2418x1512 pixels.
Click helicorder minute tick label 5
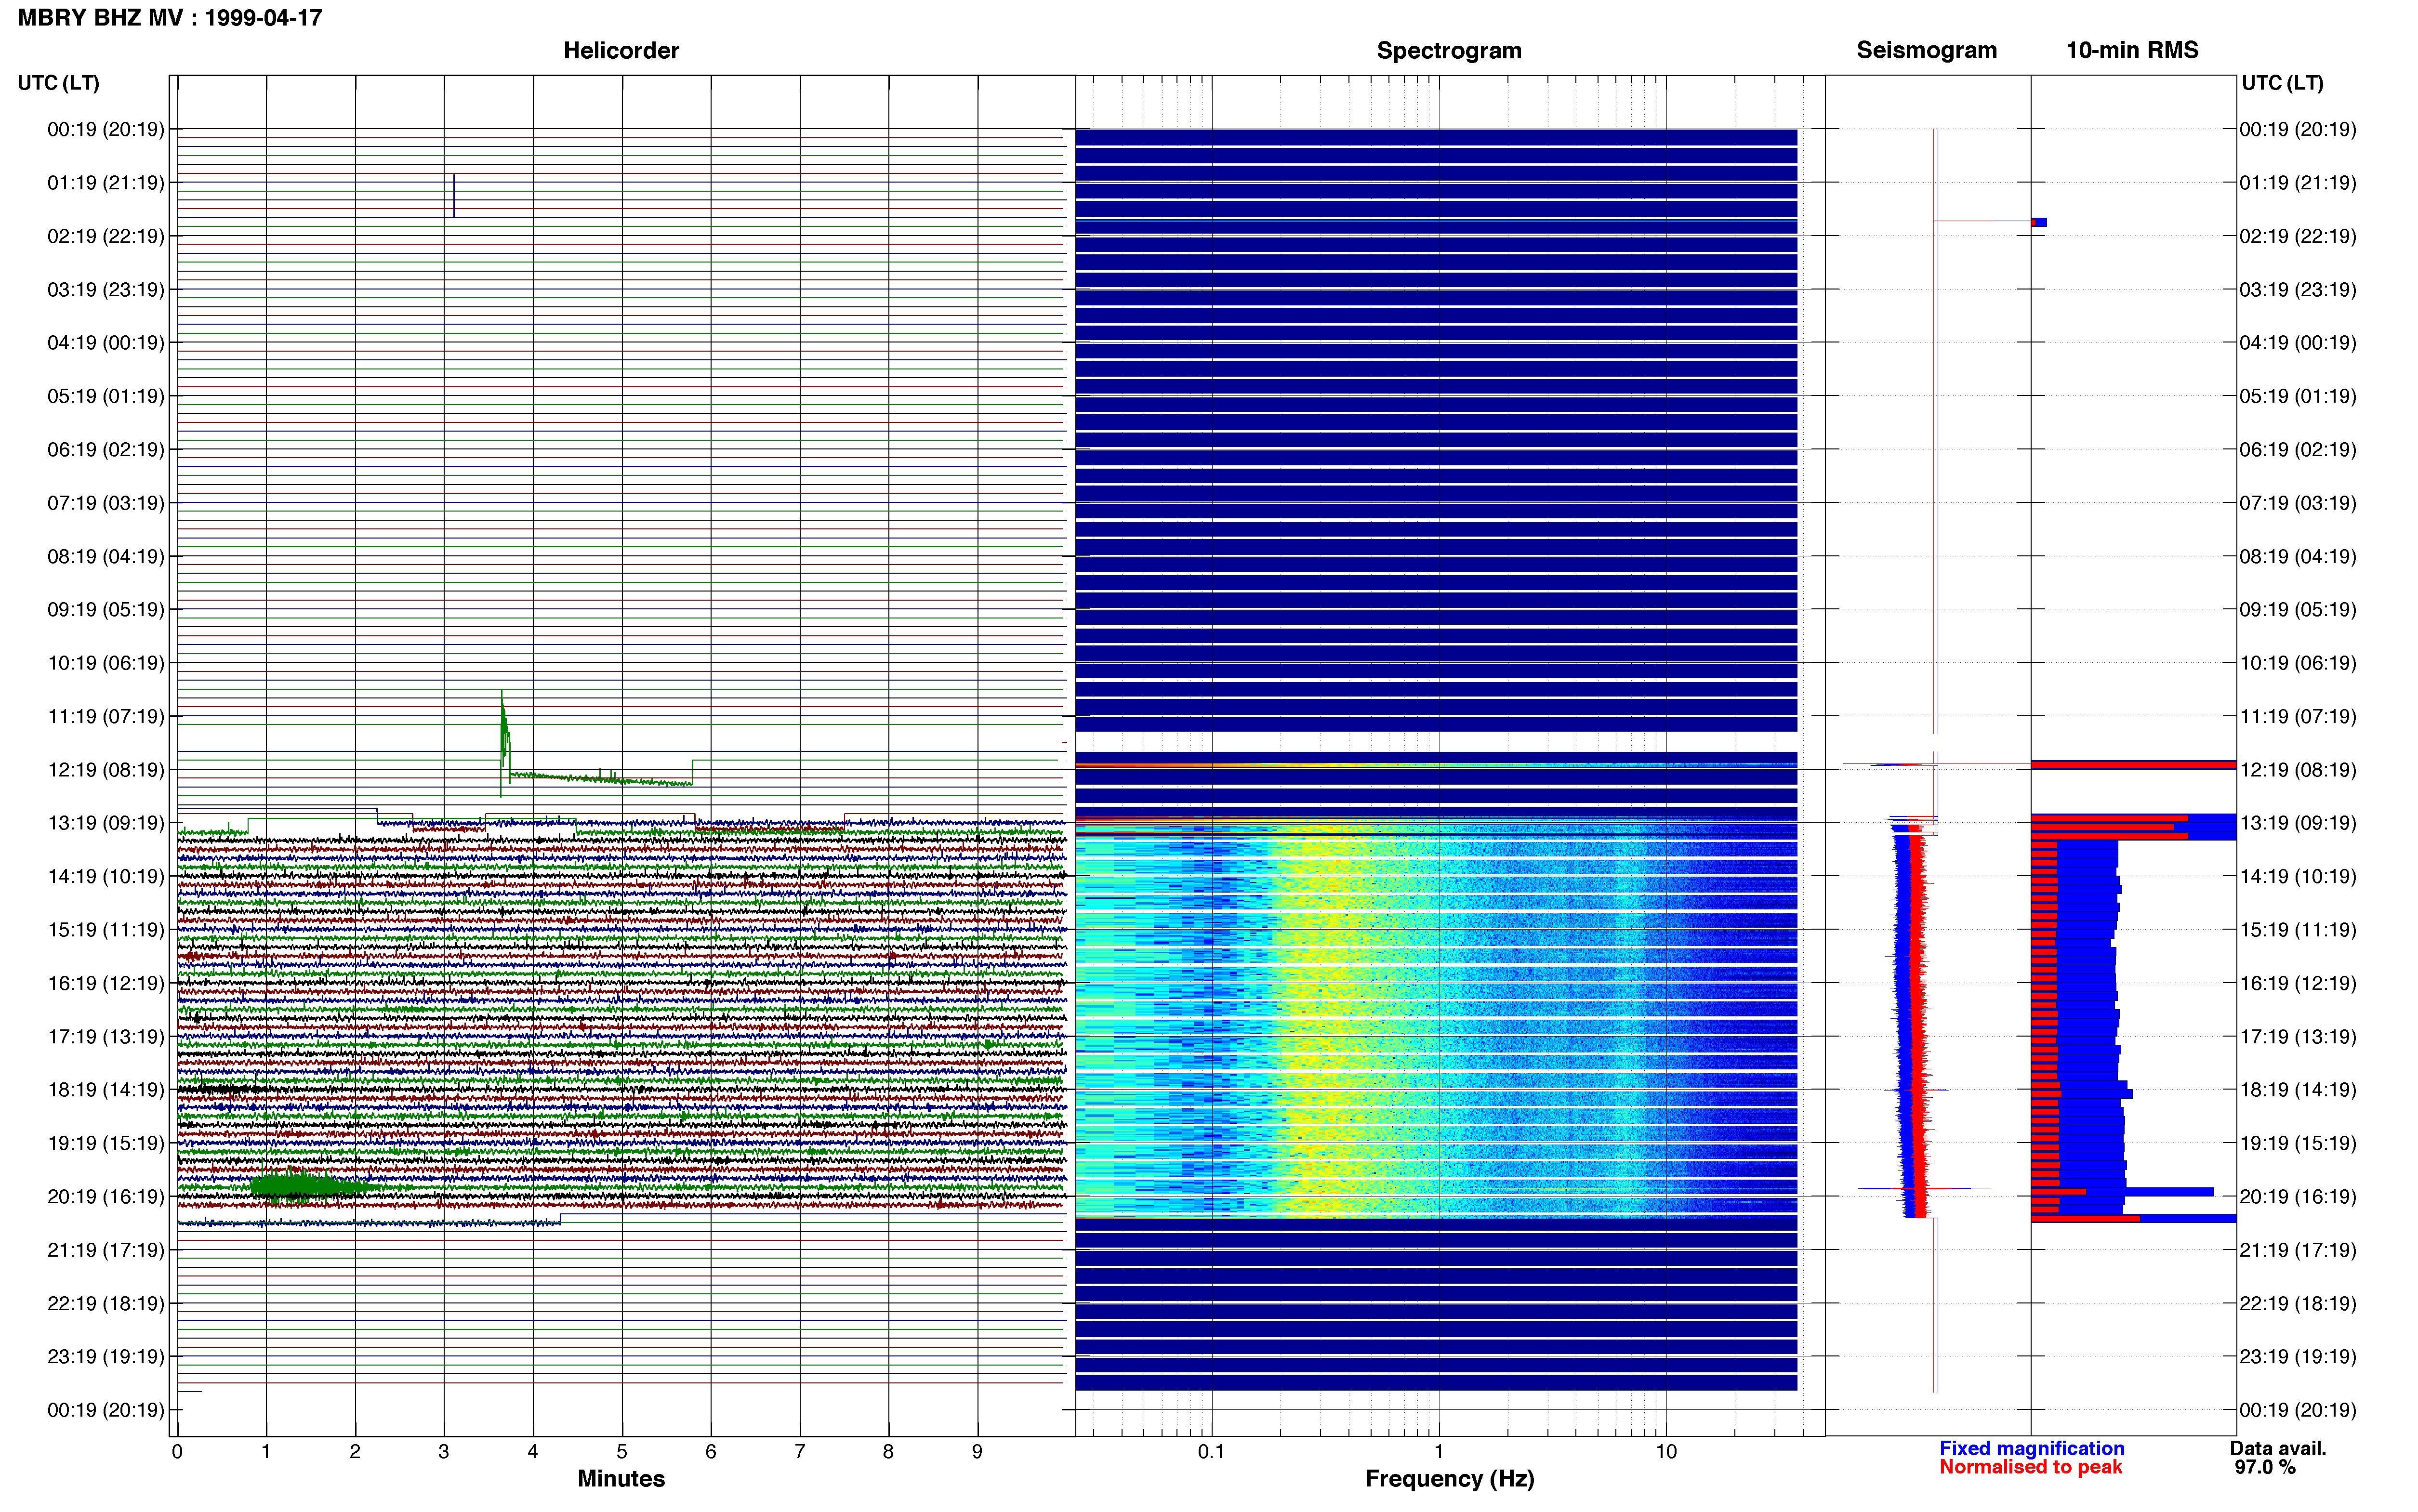pos(622,1452)
